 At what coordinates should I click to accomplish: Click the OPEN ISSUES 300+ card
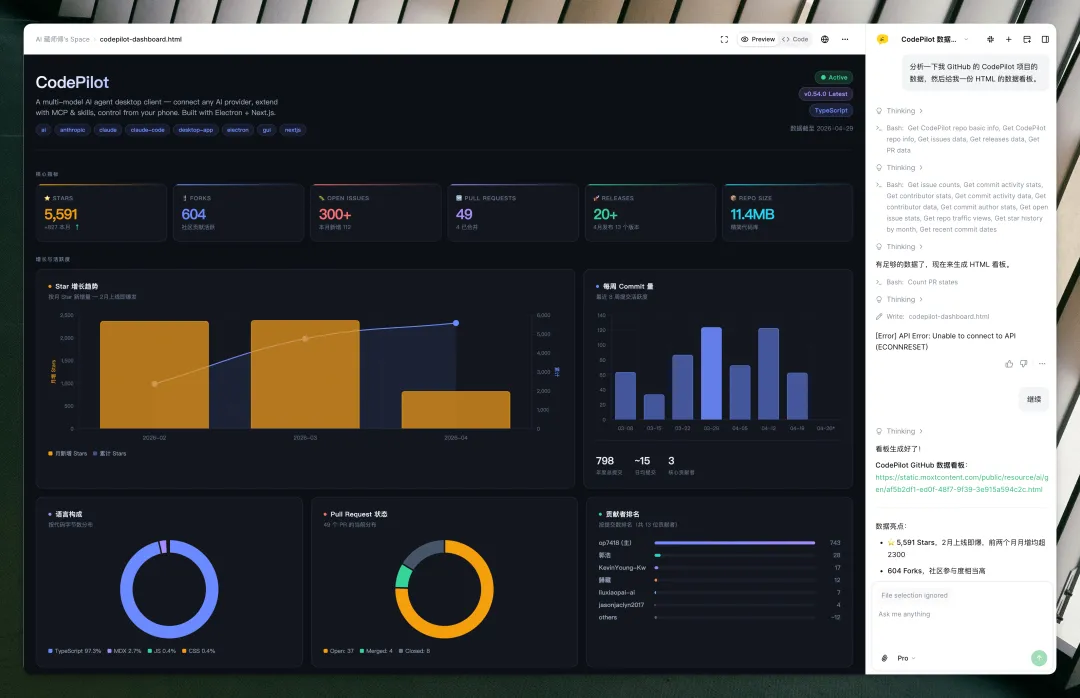[x=375, y=213]
